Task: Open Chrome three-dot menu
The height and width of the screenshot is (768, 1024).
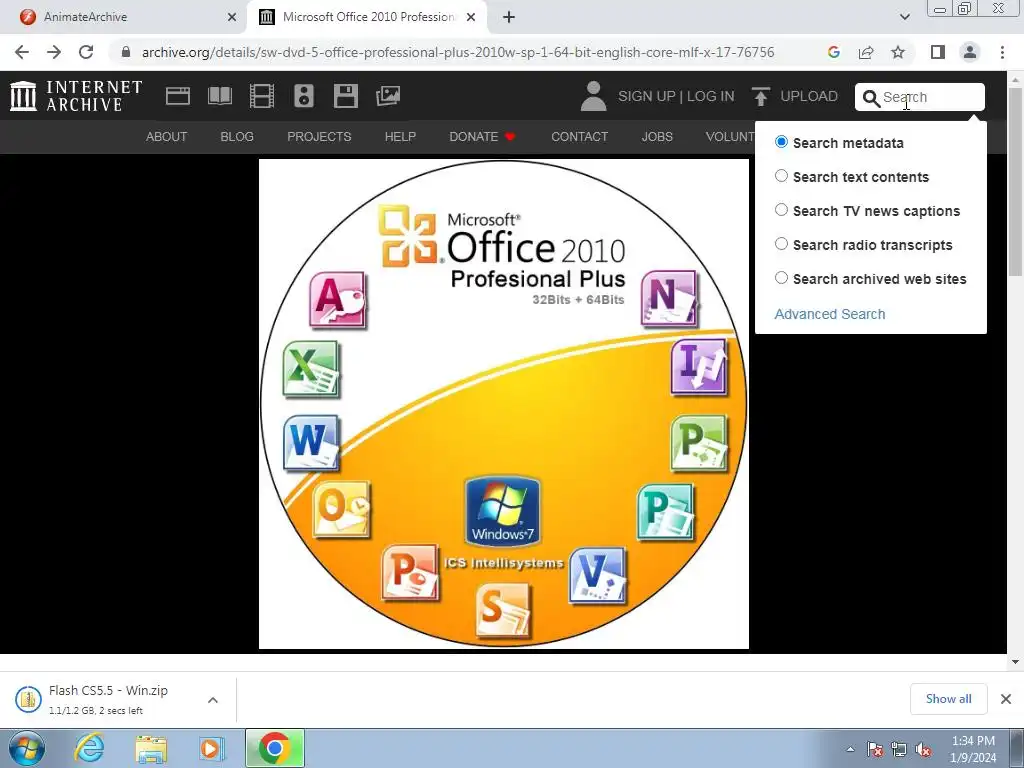Action: pyautogui.click(x=1002, y=52)
